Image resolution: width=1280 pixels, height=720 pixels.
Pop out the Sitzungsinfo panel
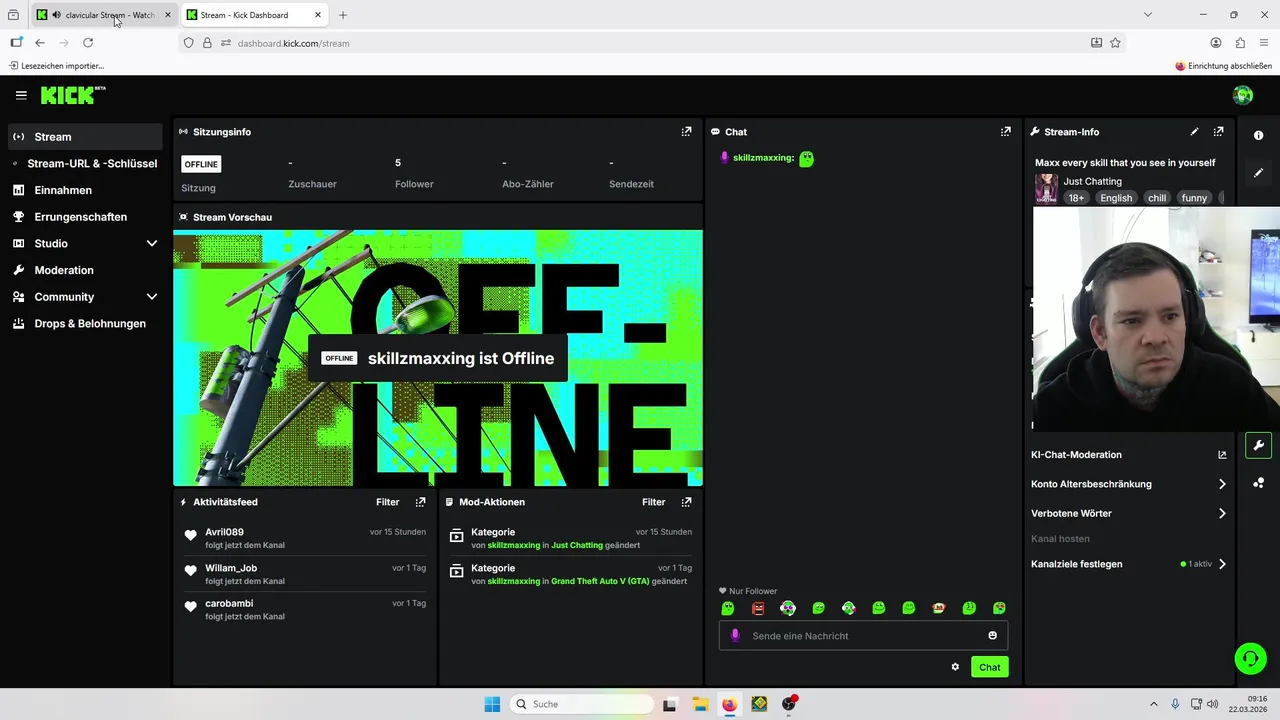(x=686, y=131)
